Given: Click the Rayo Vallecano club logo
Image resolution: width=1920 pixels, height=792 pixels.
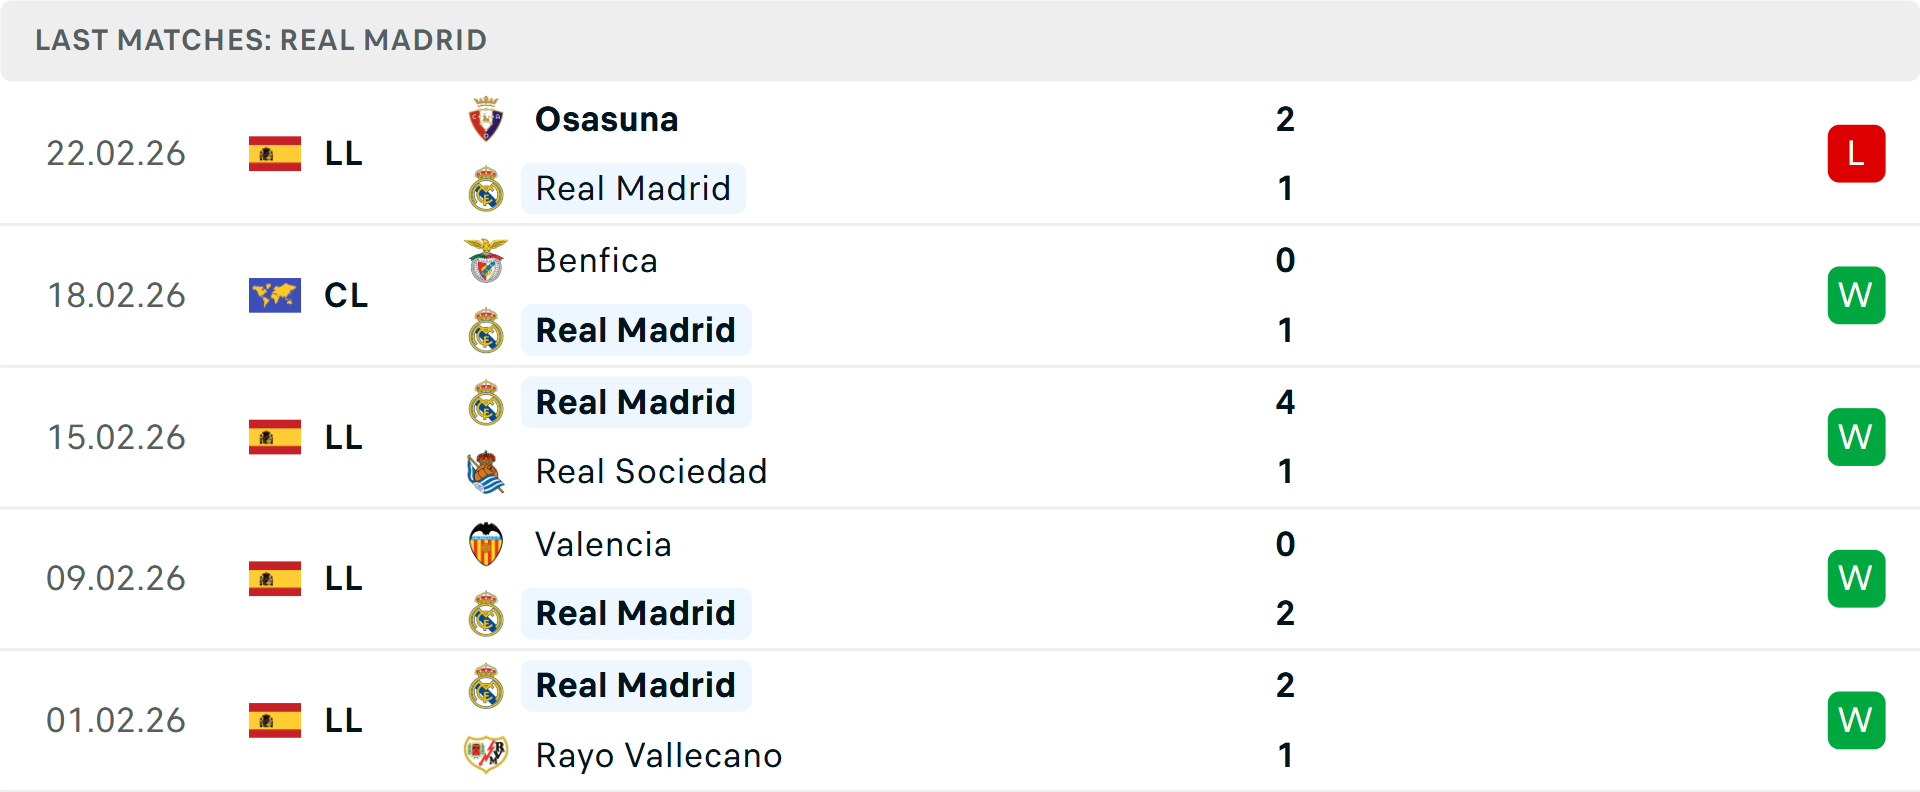Looking at the screenshot, I should pyautogui.click(x=487, y=755).
